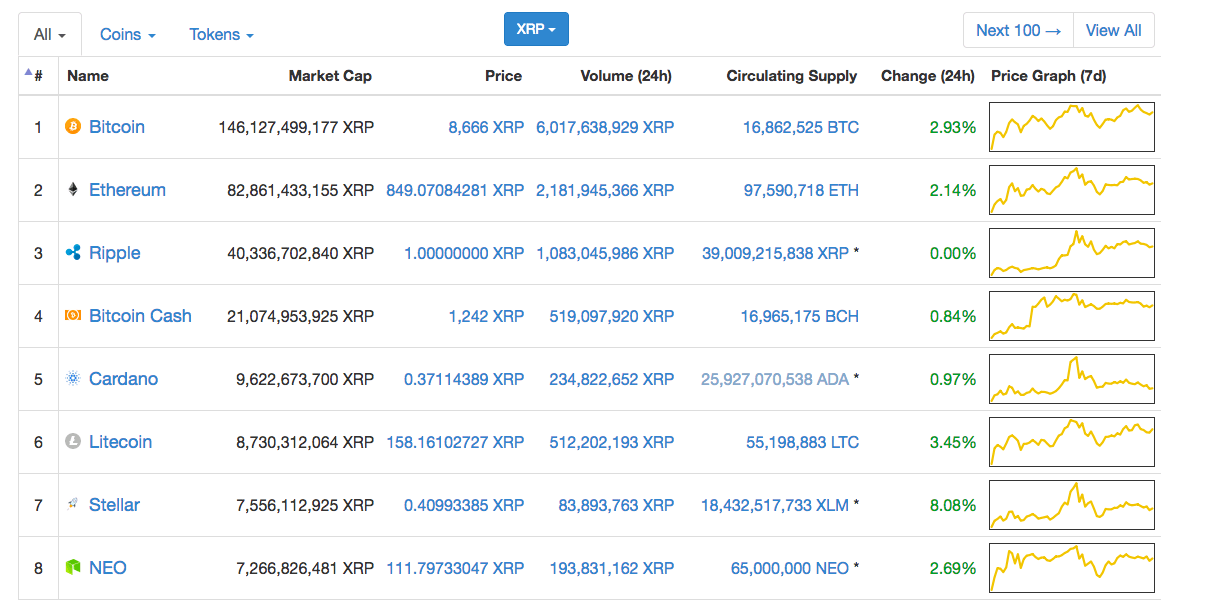1225x600 pixels.
Task: Open the Litecoin name link
Action: 120,442
